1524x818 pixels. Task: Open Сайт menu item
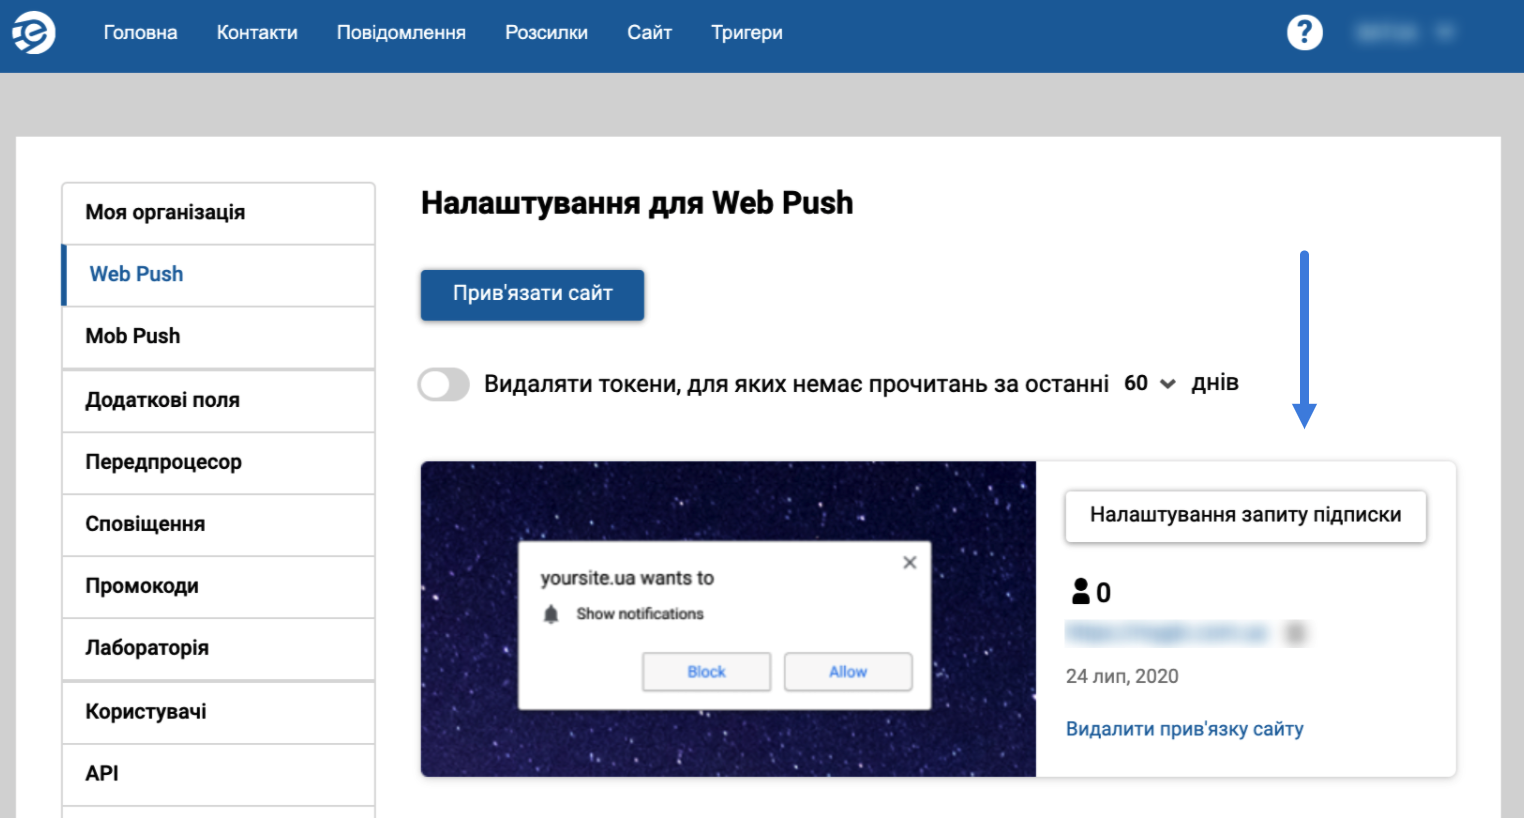point(649,33)
